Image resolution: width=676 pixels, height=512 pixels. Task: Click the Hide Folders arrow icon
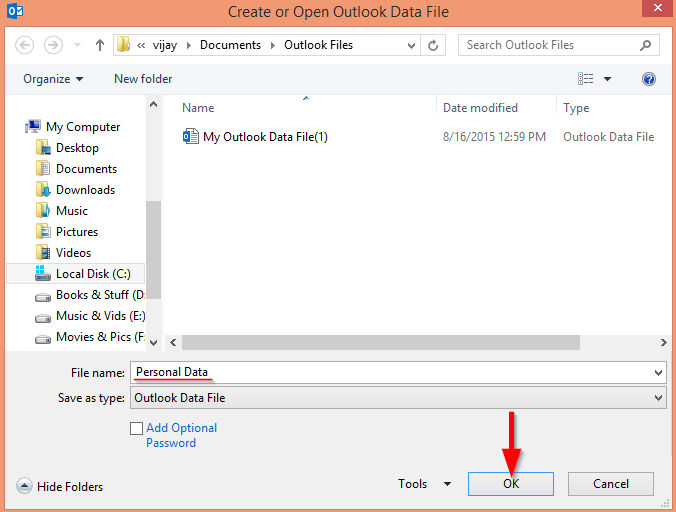point(24,486)
